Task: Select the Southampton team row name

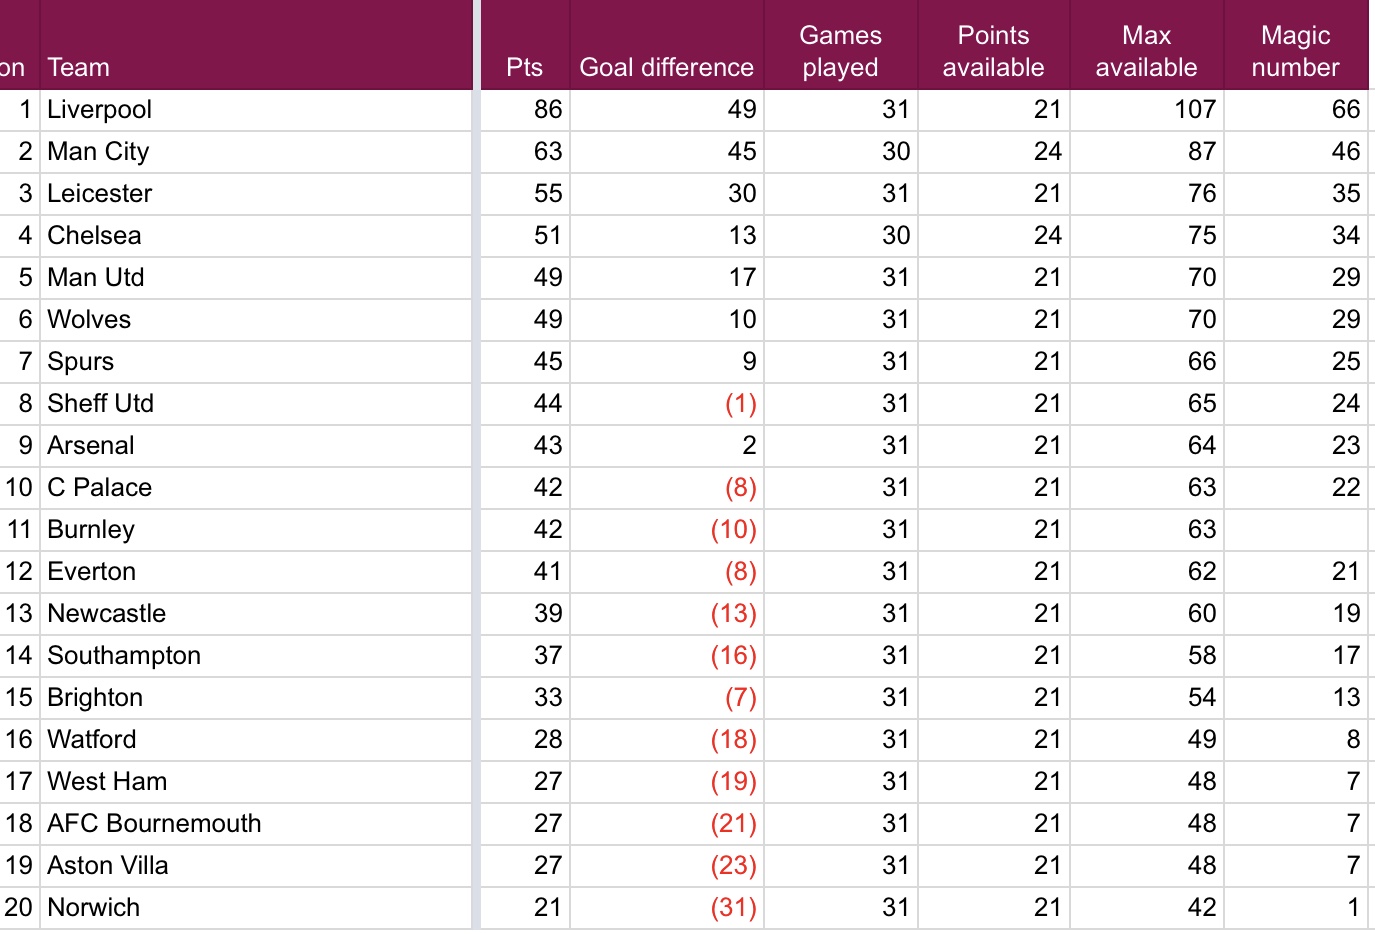Action: (124, 655)
